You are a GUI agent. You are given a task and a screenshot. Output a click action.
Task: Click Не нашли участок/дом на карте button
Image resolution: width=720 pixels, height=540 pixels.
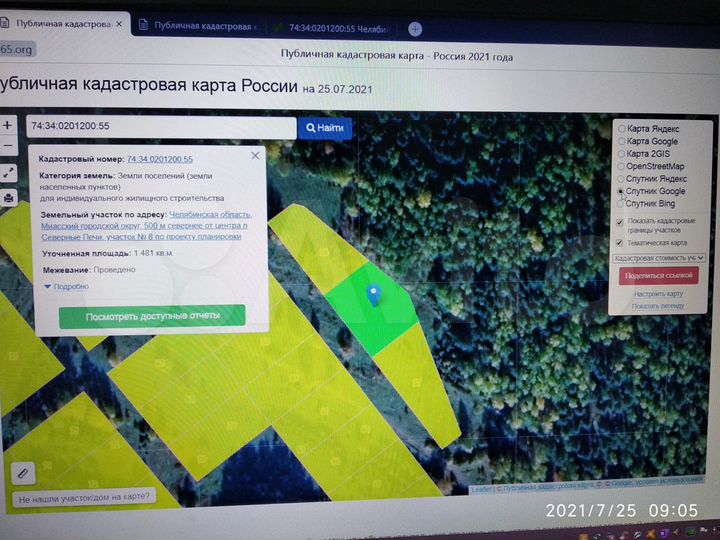pyautogui.click(x=84, y=497)
